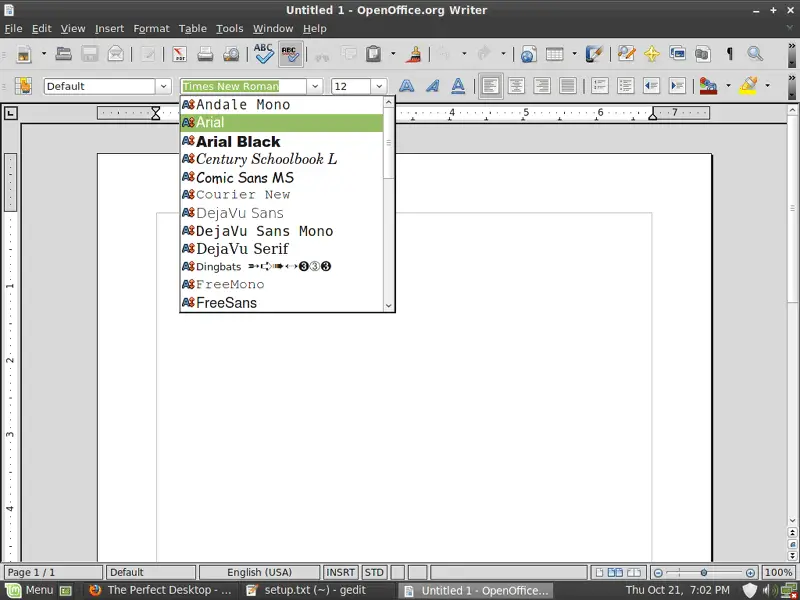Click the English (USA) language field

pos(259,572)
